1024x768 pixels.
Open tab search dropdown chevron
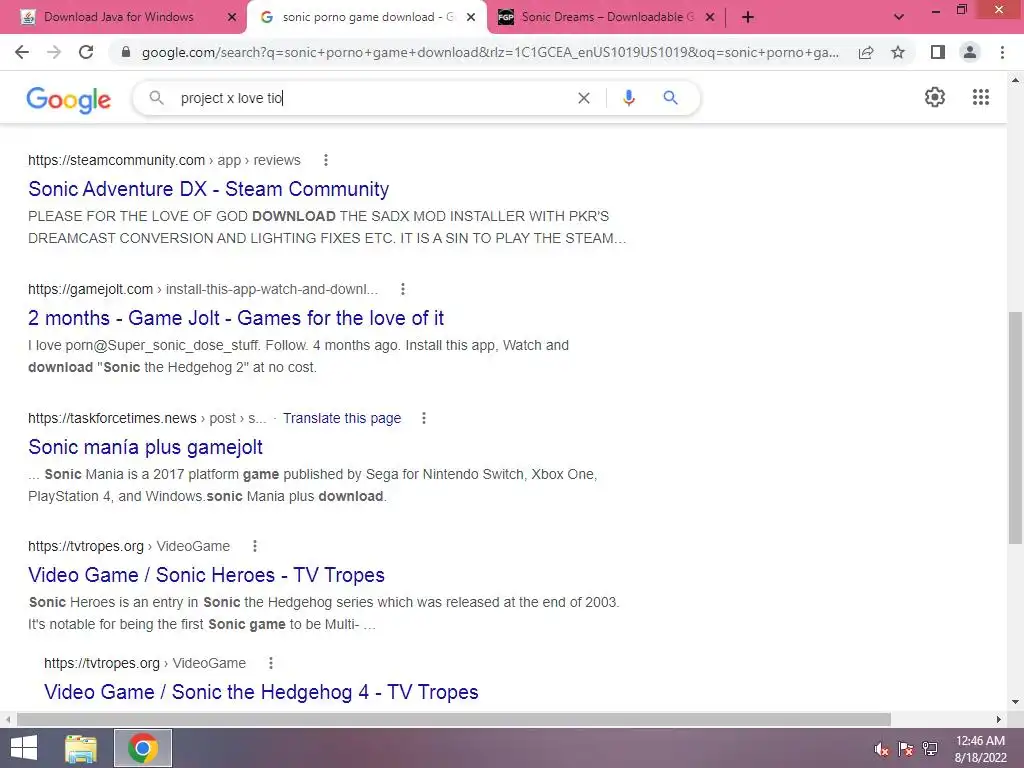tap(899, 17)
